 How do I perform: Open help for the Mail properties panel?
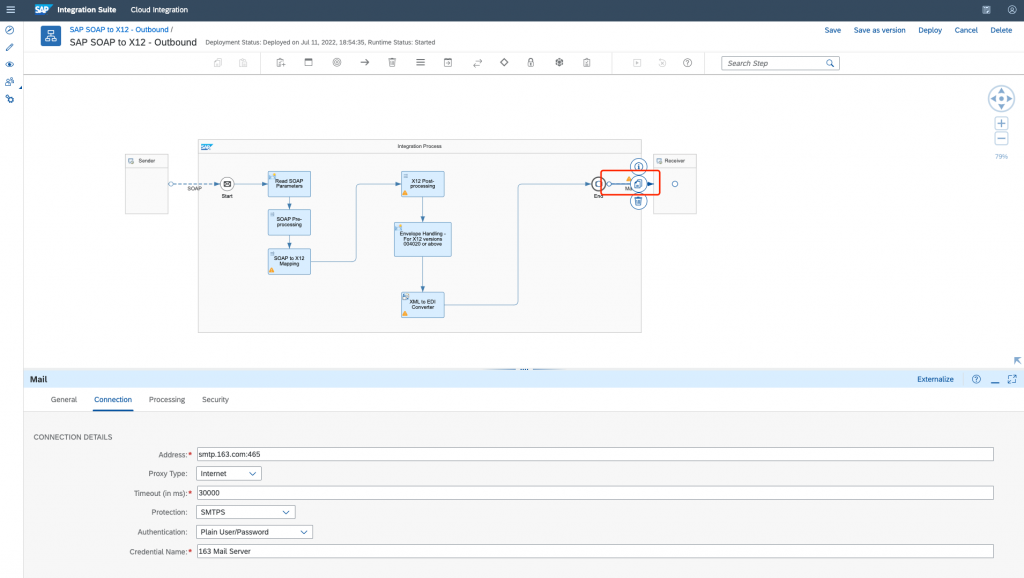[976, 379]
